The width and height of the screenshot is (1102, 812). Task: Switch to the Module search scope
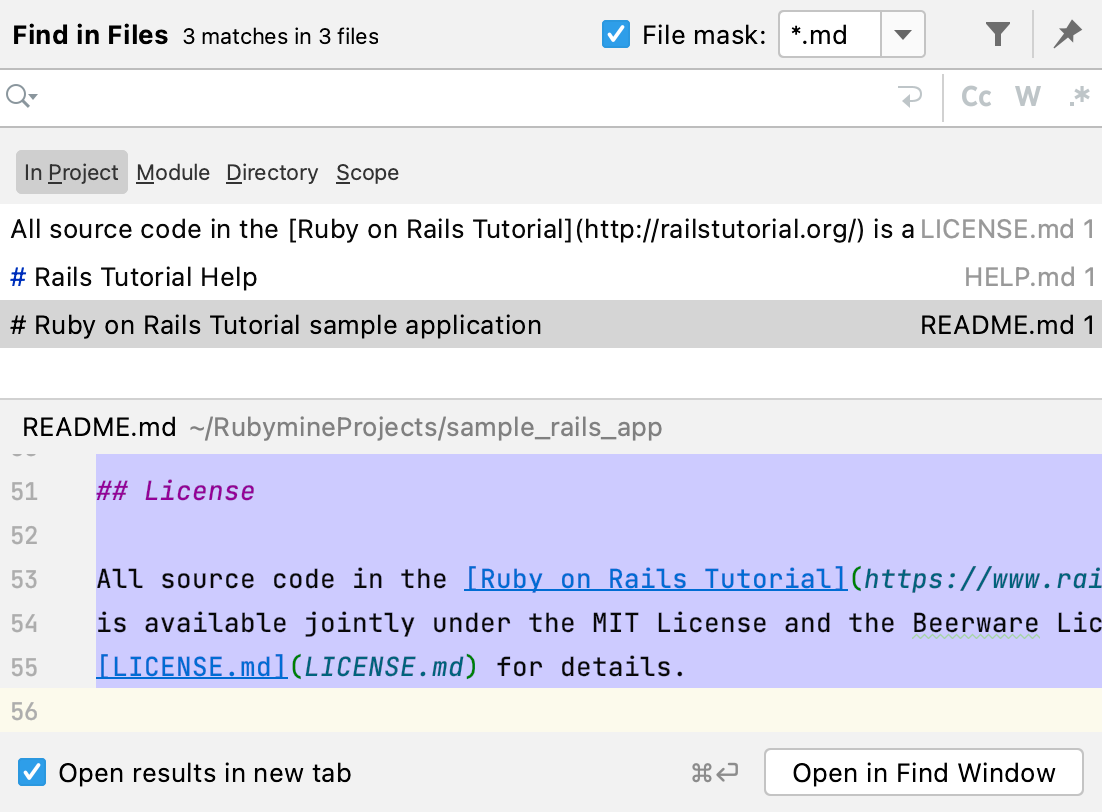tap(172, 172)
